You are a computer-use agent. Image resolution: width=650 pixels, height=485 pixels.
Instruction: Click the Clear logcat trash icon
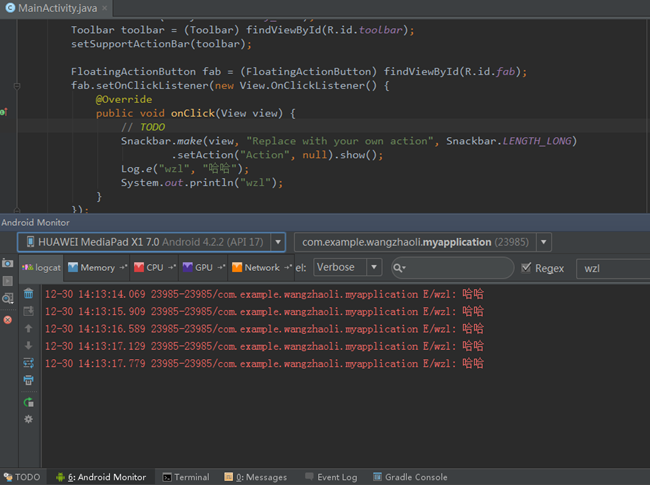(28, 293)
